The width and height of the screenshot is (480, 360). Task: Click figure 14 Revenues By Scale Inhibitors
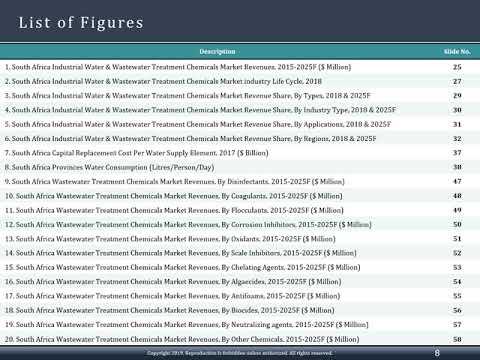(181, 253)
